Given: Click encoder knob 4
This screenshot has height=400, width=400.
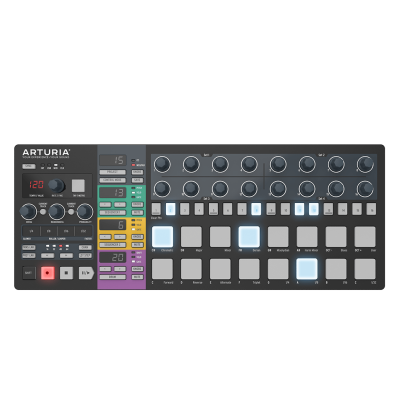Looking at the screenshot, I should 249,164.
